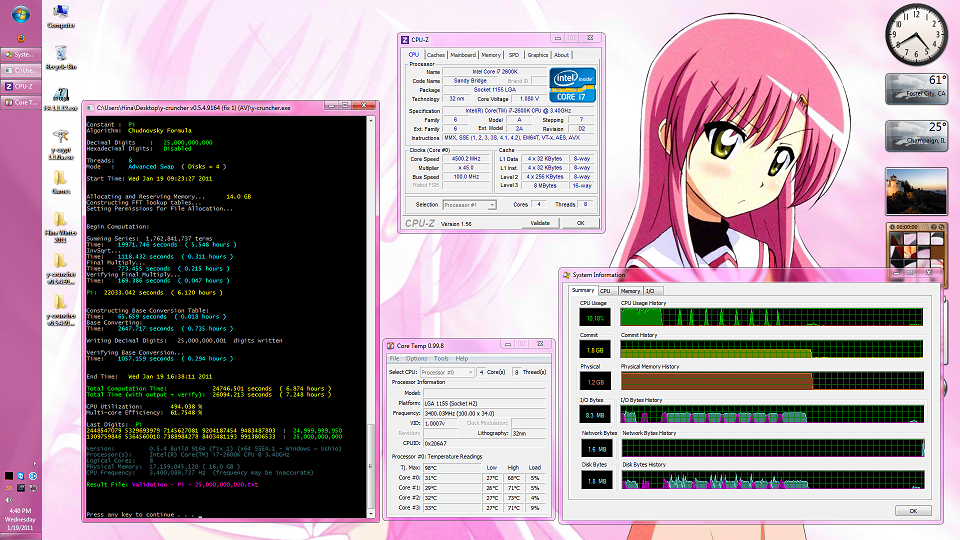Viewport: 960px width, 540px height.
Task: Open the Champaign weather gadget
Action: [x=915, y=135]
